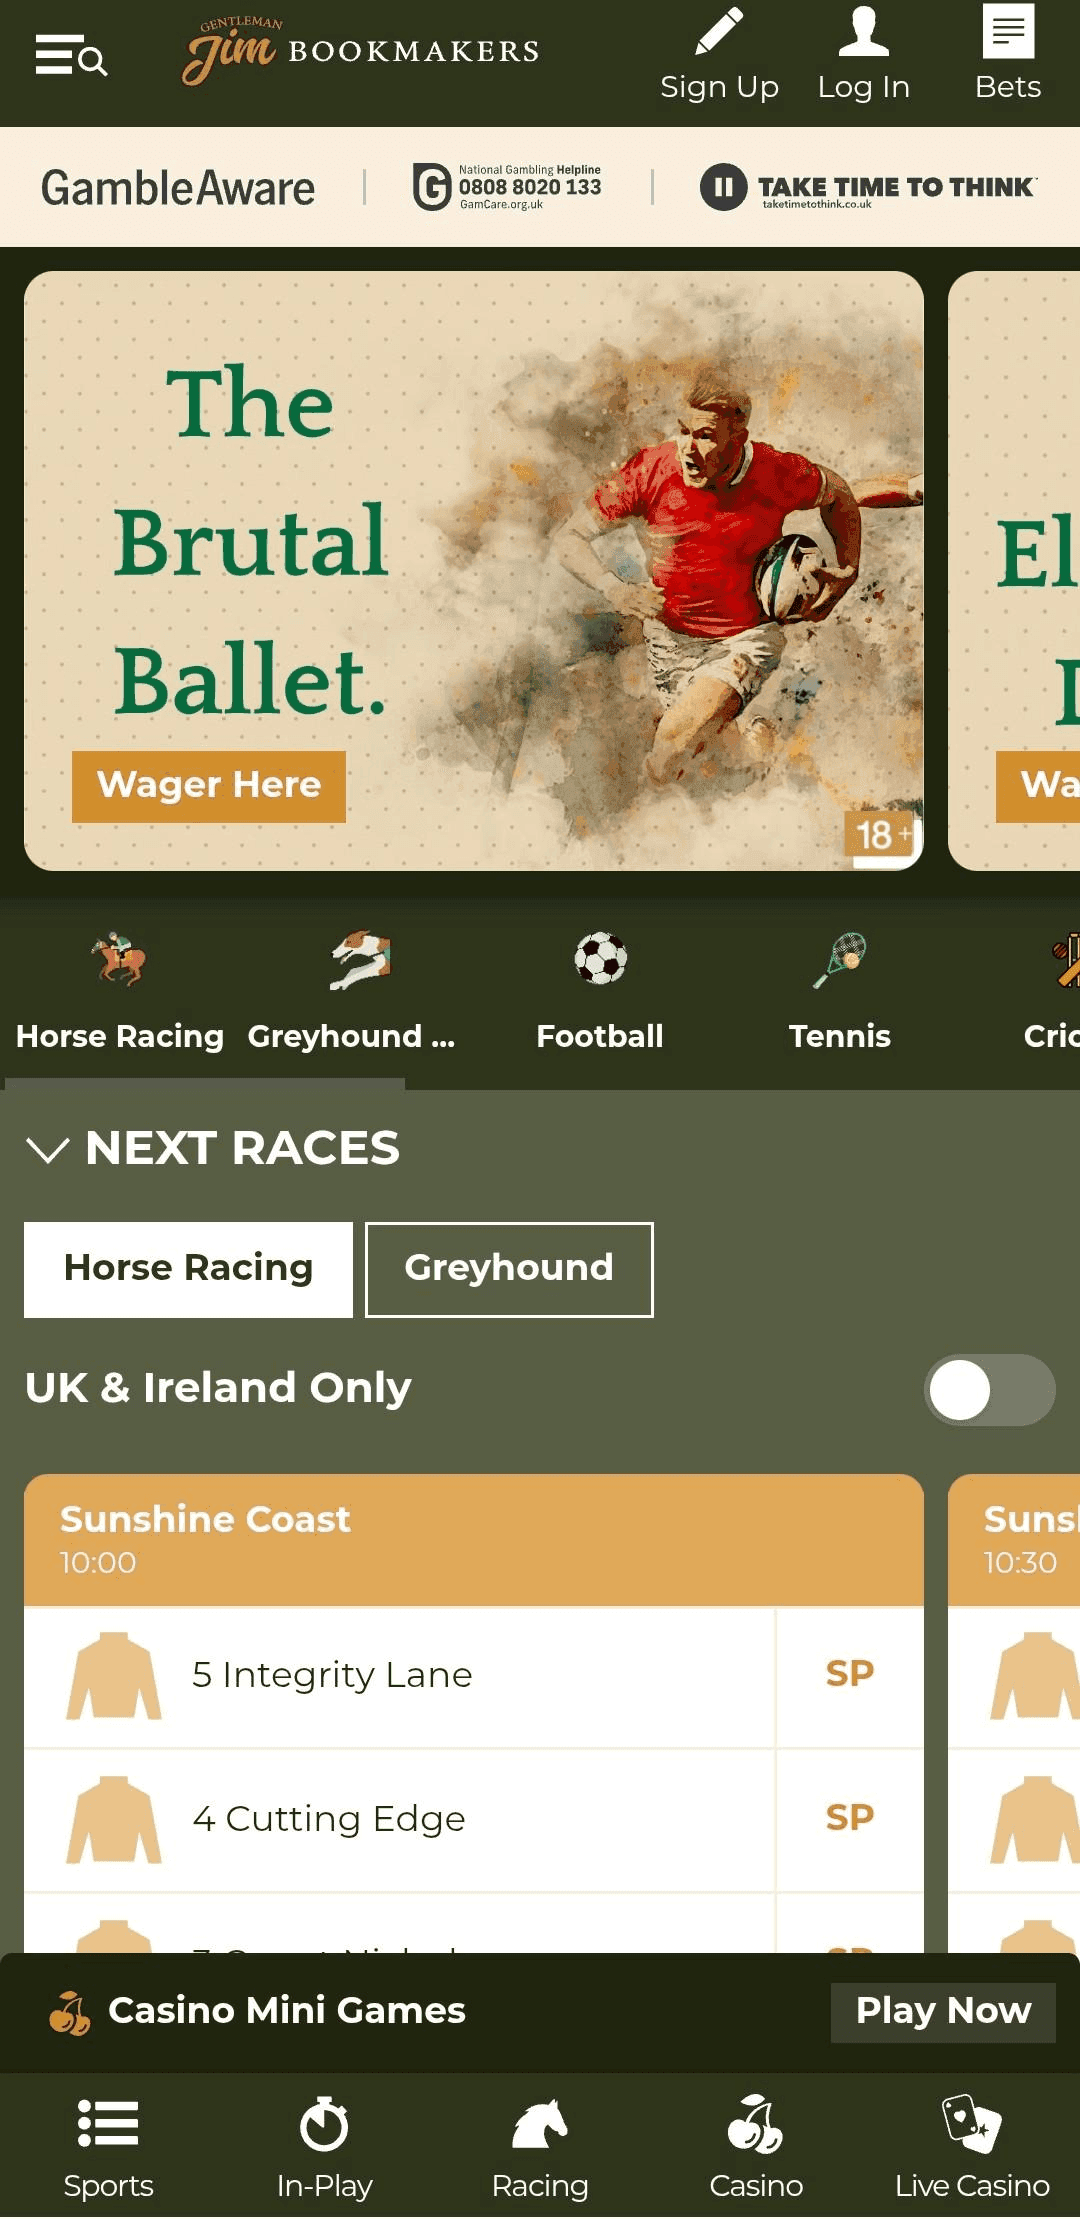Tap the Sign Up pencil icon
This screenshot has height=2219, width=1080.
(719, 31)
